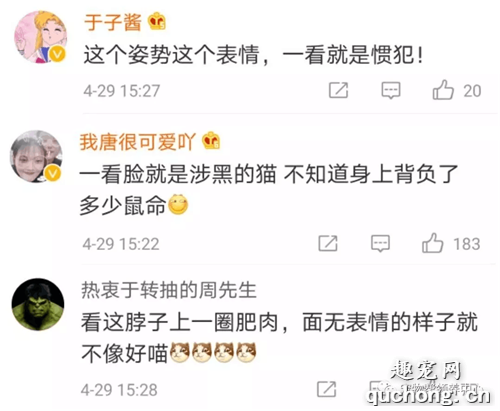Image resolution: width=500 pixels, height=411 pixels.
Task: Click the crown badge beside 我唐很可爱吖
Action: 211,141
